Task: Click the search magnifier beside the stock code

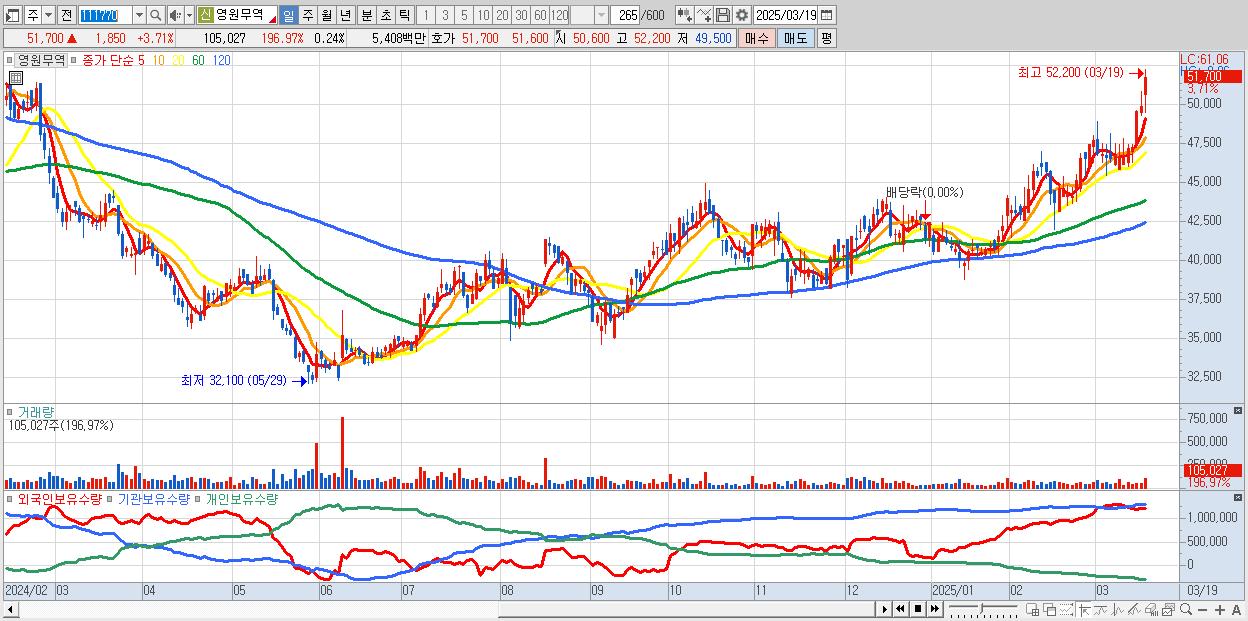Action: click(156, 15)
